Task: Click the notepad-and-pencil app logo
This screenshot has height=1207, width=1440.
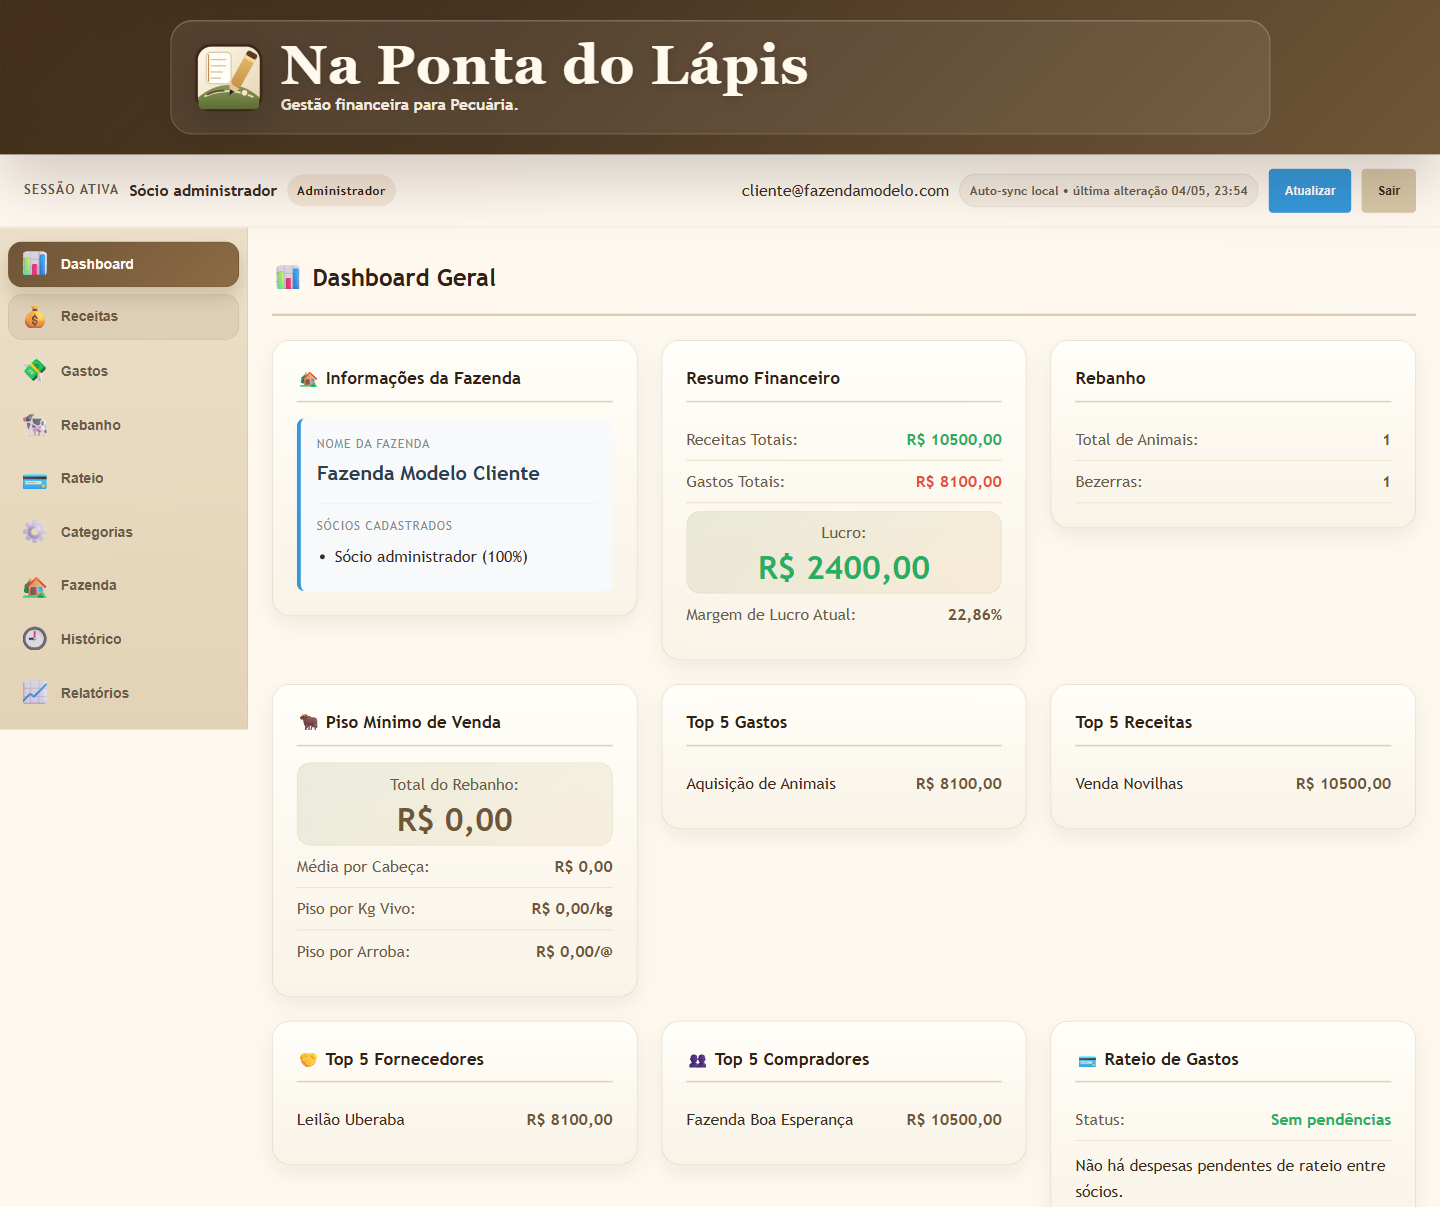Action: click(229, 77)
